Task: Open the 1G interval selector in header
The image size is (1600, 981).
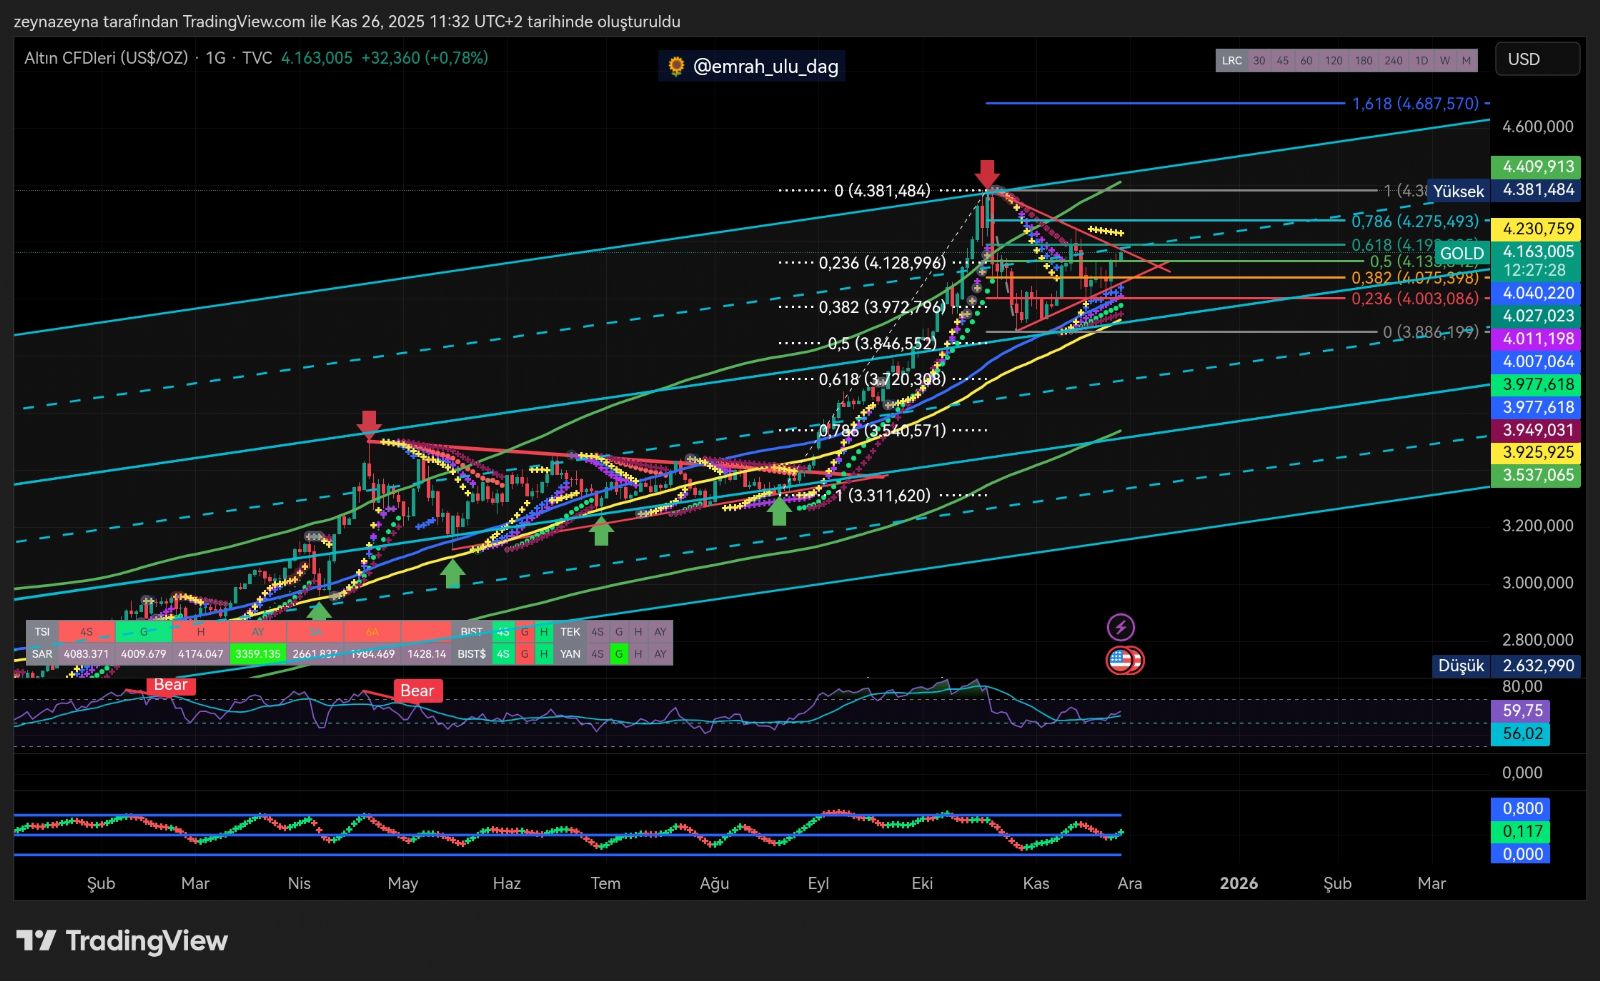Action: tap(215, 58)
